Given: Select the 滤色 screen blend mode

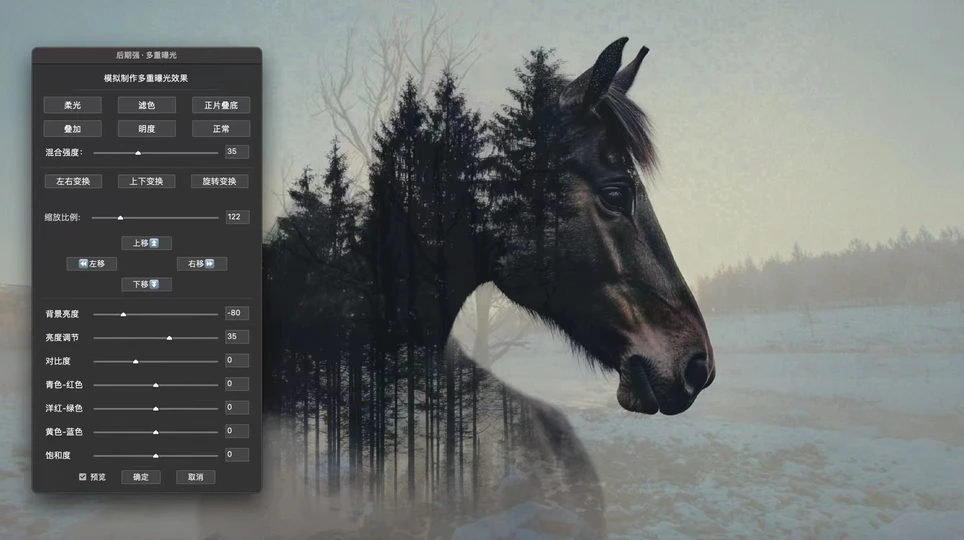Looking at the screenshot, I should click(146, 105).
